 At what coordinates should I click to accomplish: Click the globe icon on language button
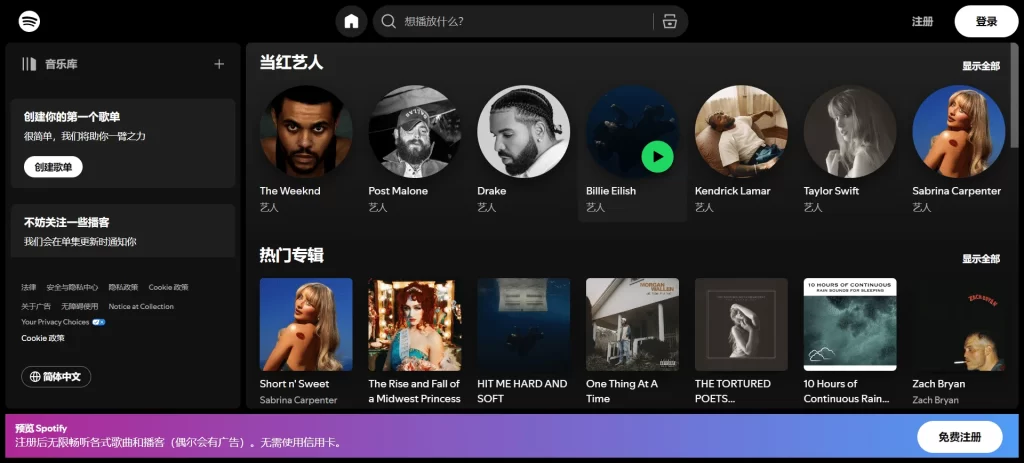point(35,377)
